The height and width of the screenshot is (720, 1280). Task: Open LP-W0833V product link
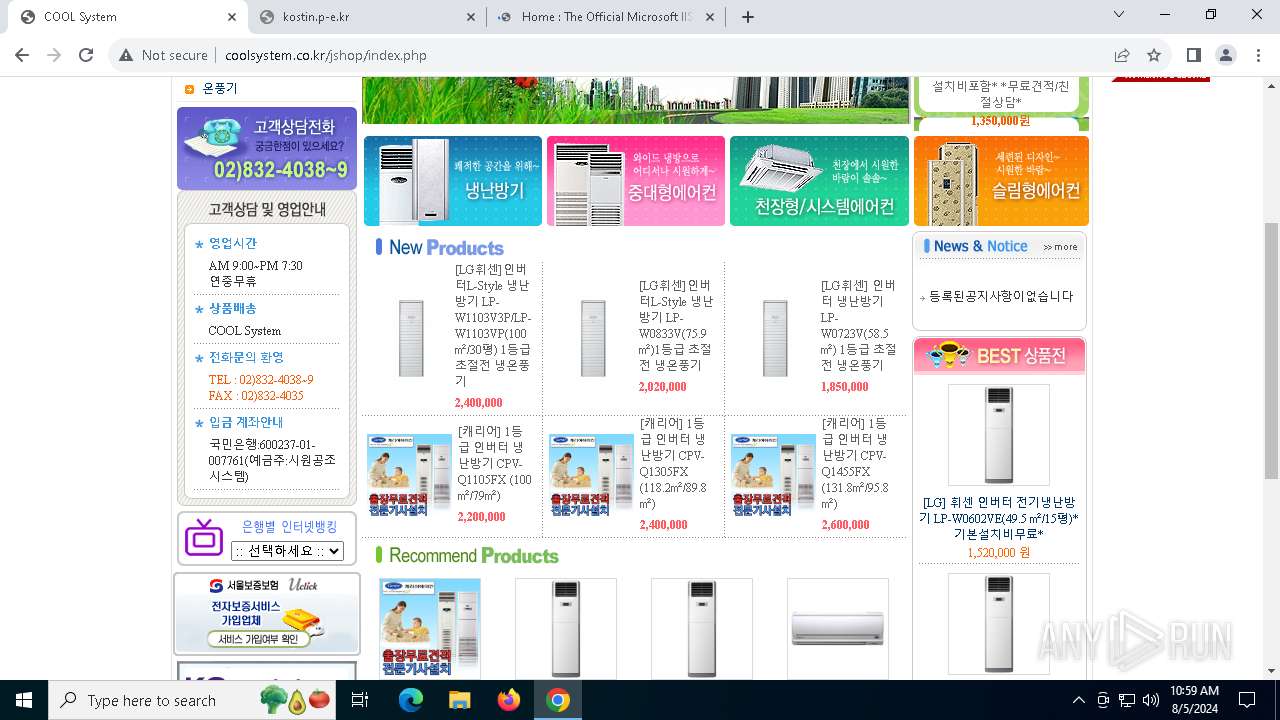tap(677, 325)
